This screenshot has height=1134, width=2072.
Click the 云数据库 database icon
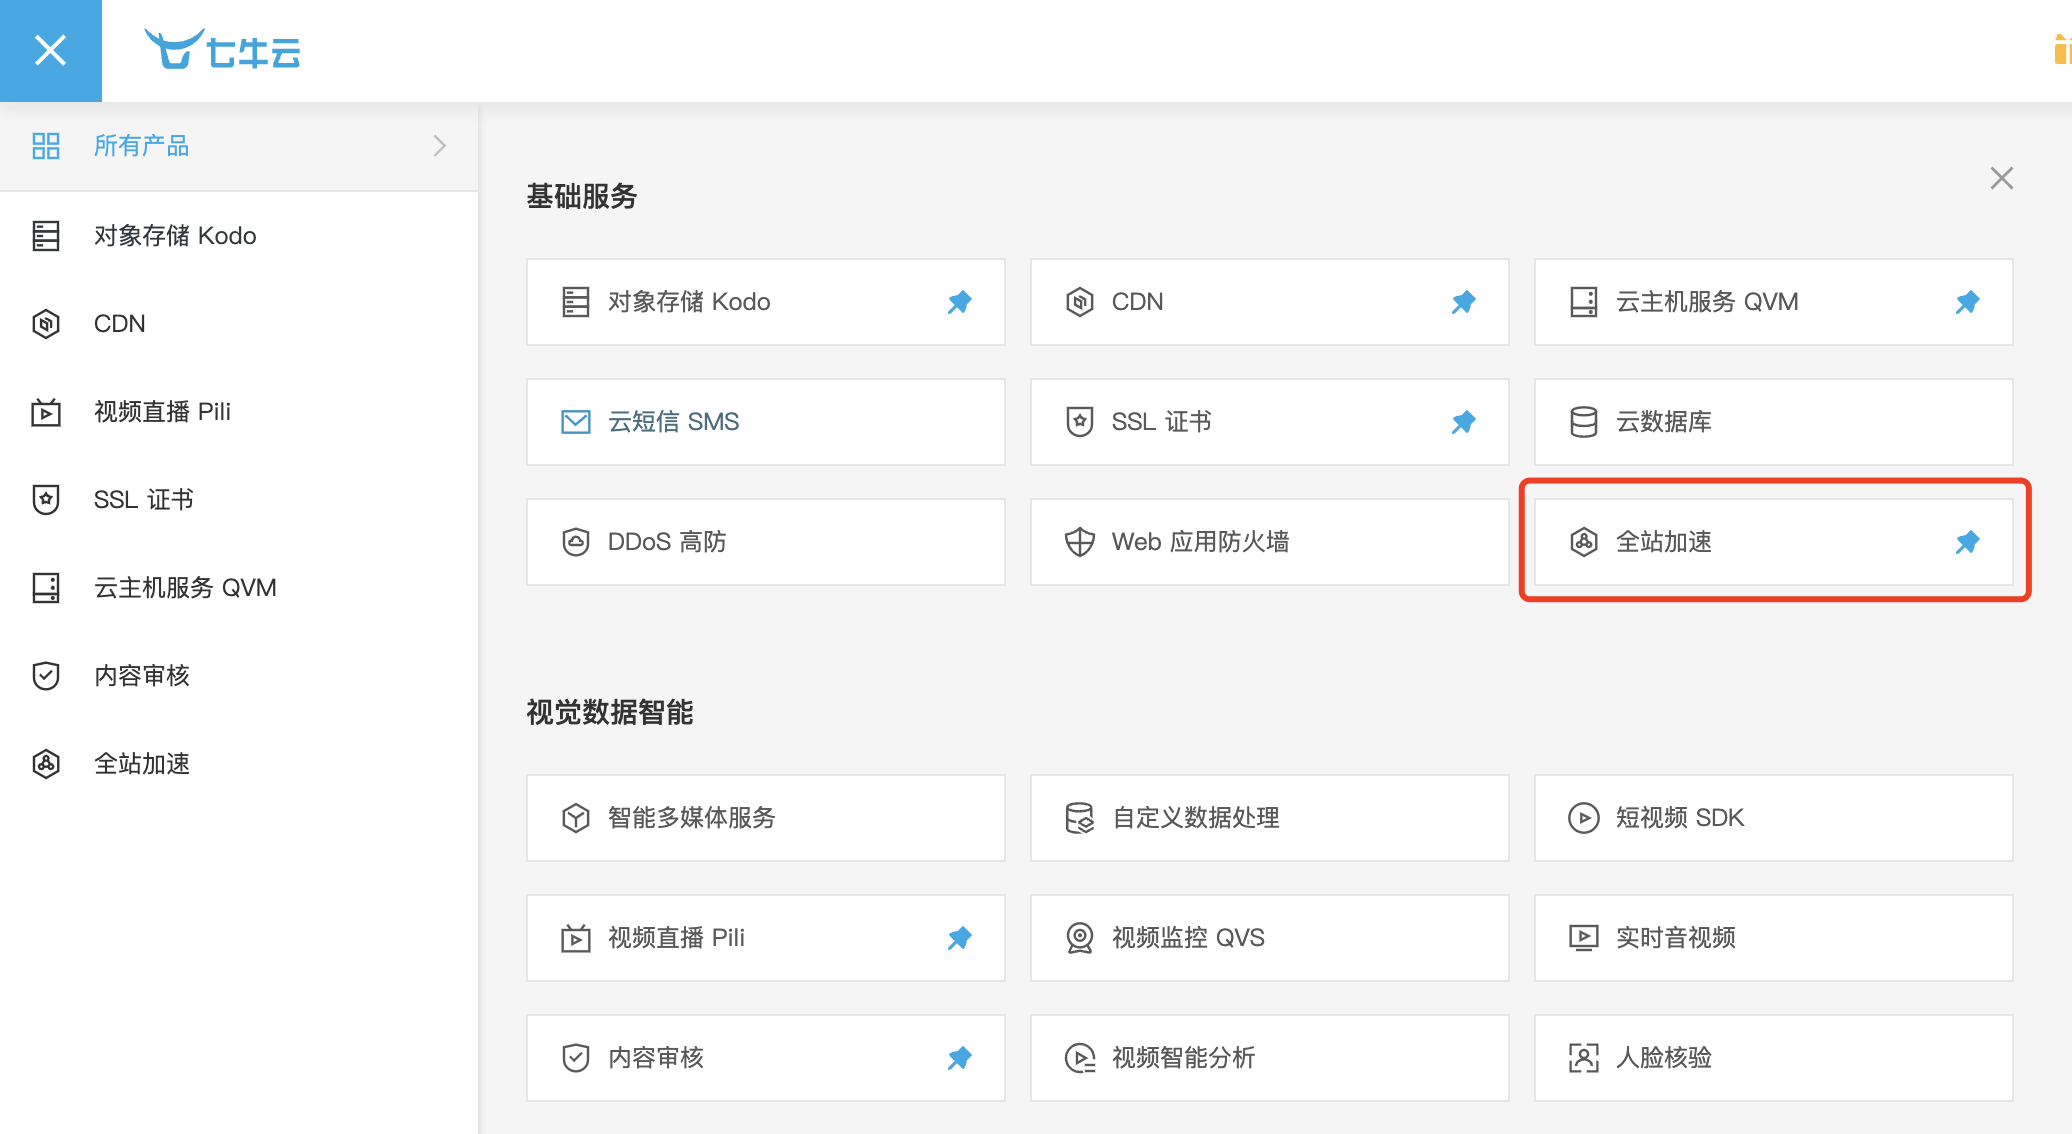coord(1584,422)
